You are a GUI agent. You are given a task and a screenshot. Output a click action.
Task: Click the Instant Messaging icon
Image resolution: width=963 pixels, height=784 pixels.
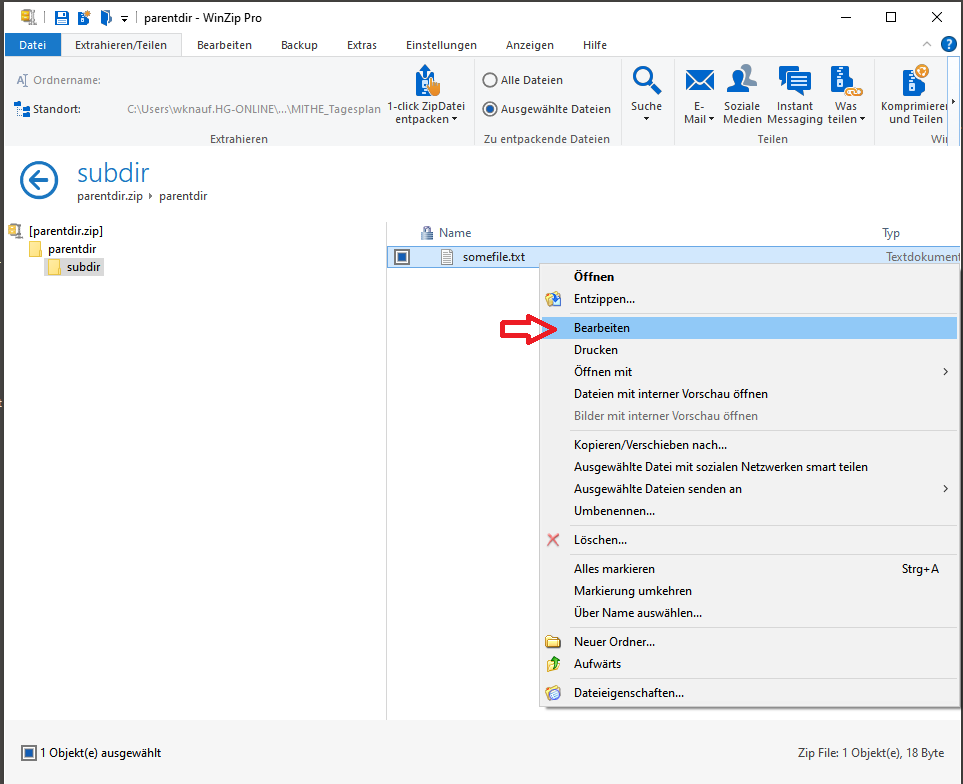(795, 80)
